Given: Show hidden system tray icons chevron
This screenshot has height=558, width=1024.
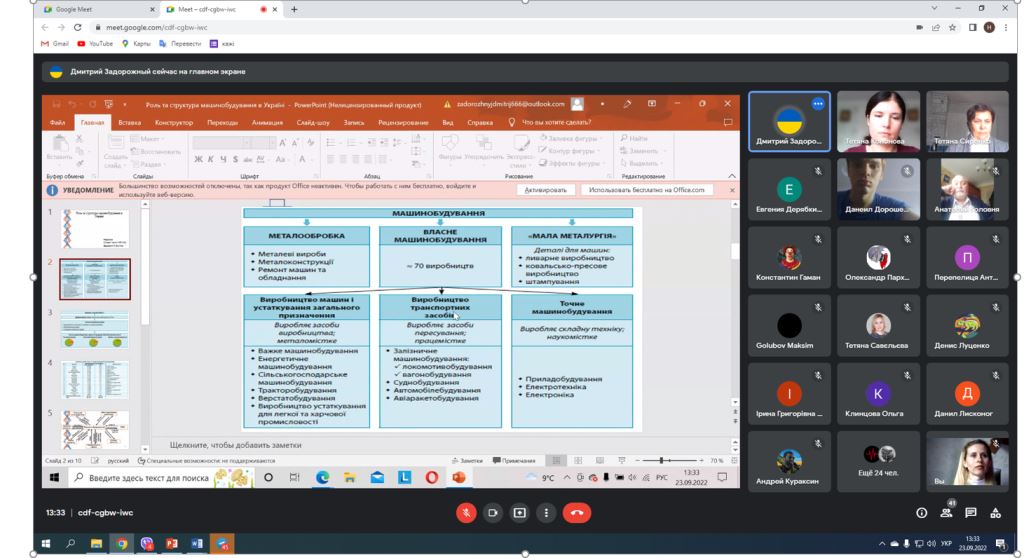Looking at the screenshot, I should [x=882, y=544].
